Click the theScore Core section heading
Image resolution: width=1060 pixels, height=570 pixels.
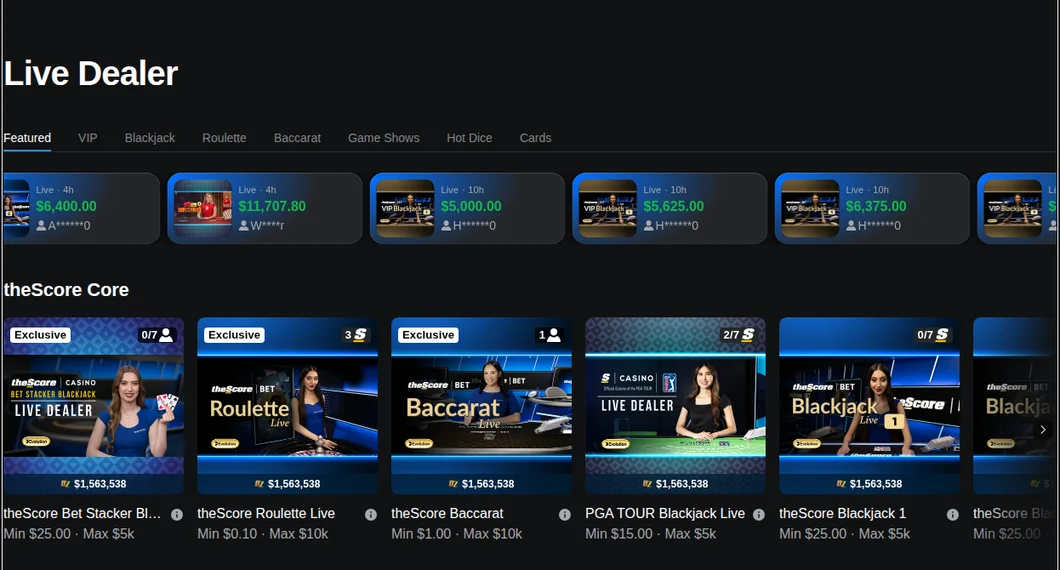click(66, 290)
